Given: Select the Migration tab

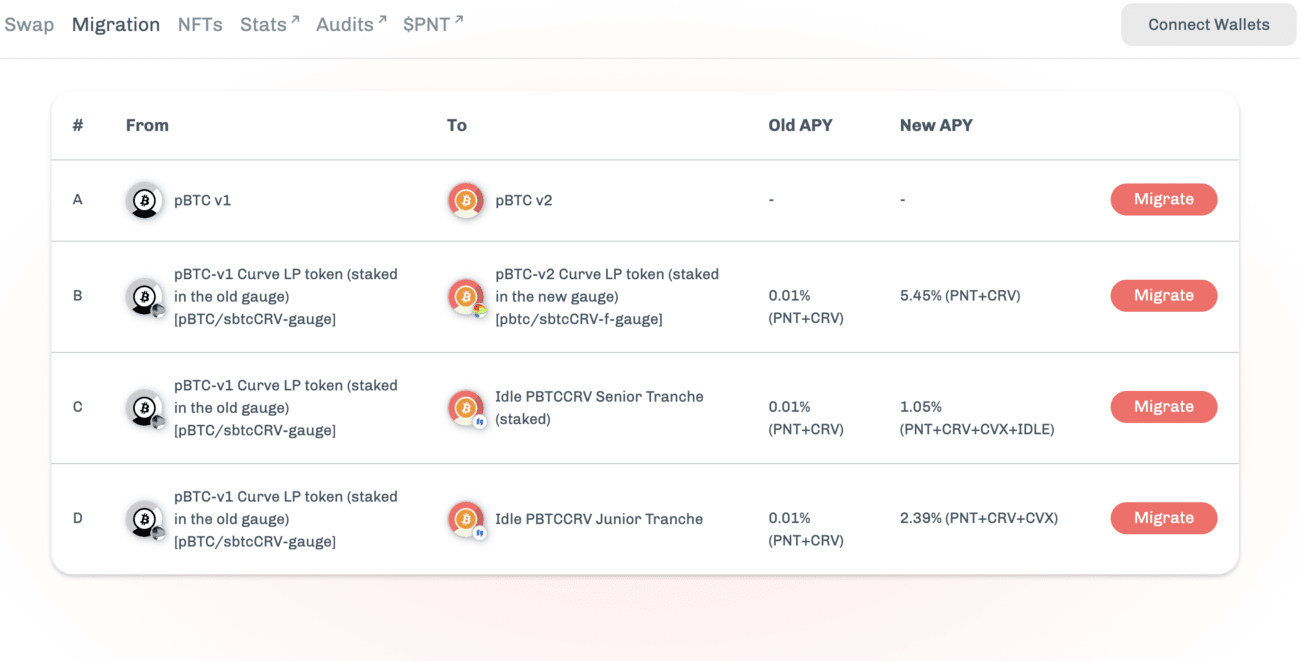Looking at the screenshot, I should 116,25.
